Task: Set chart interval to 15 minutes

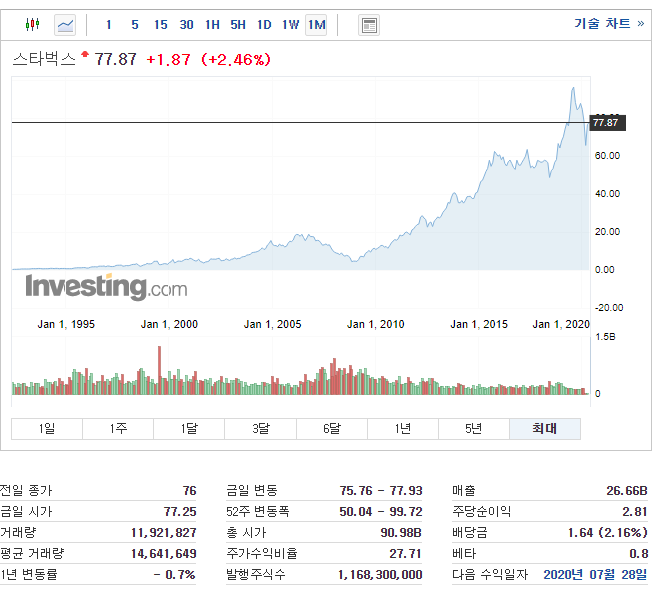Action: (160, 25)
